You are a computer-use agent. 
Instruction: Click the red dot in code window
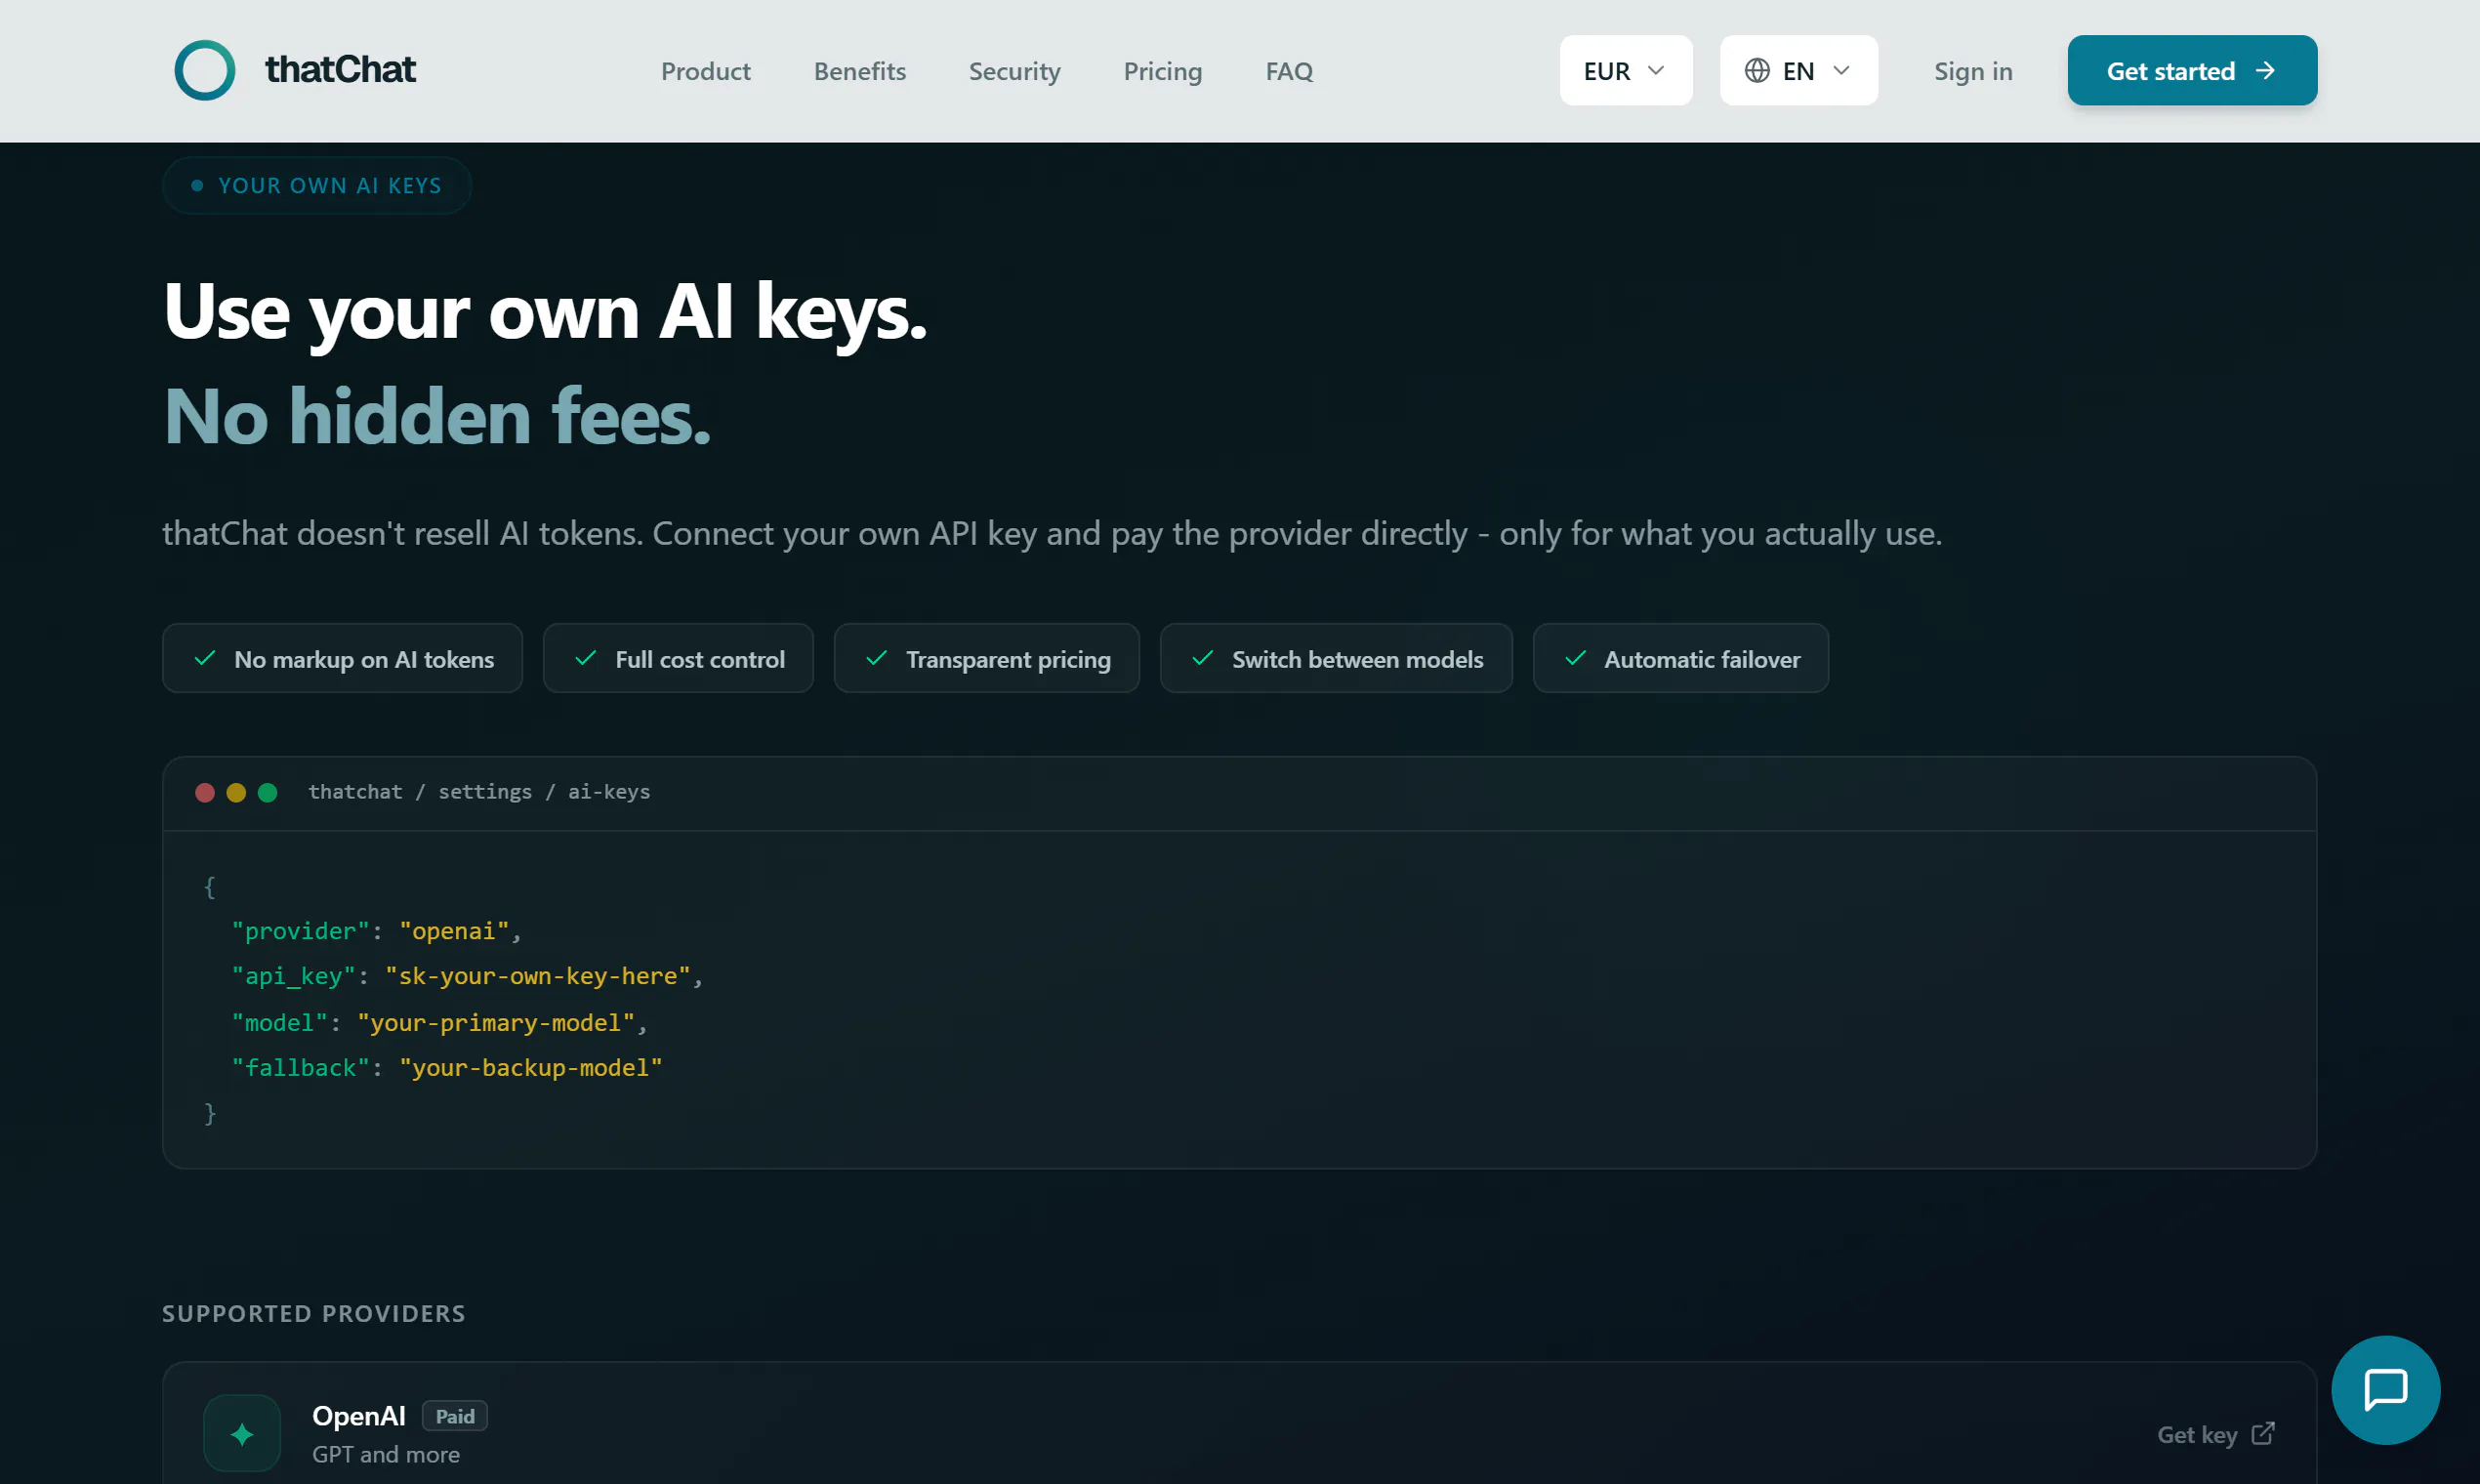pyautogui.click(x=205, y=792)
